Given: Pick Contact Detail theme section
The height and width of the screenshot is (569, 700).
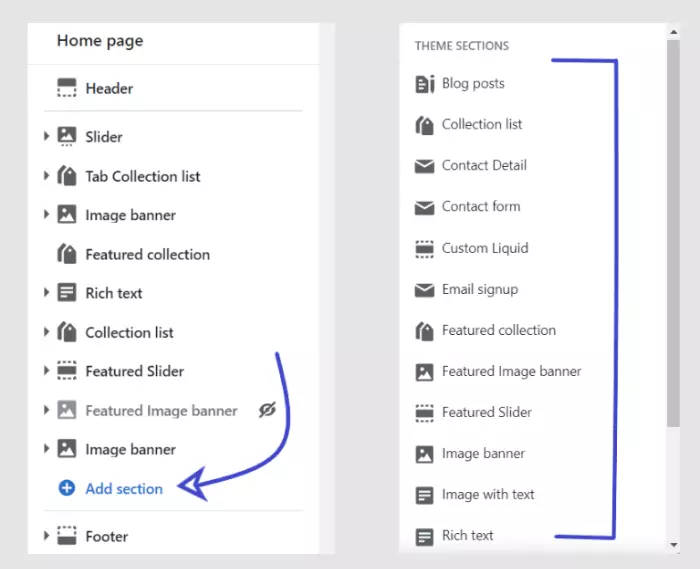Looking at the screenshot, I should [x=484, y=166].
